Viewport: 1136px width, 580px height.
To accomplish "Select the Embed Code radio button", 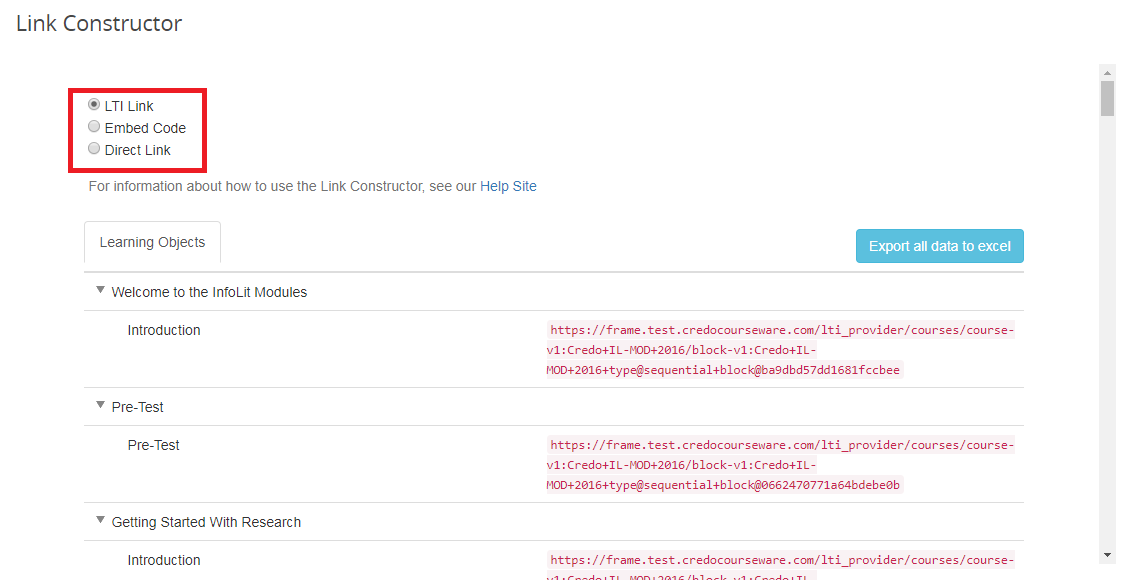I will pos(94,127).
